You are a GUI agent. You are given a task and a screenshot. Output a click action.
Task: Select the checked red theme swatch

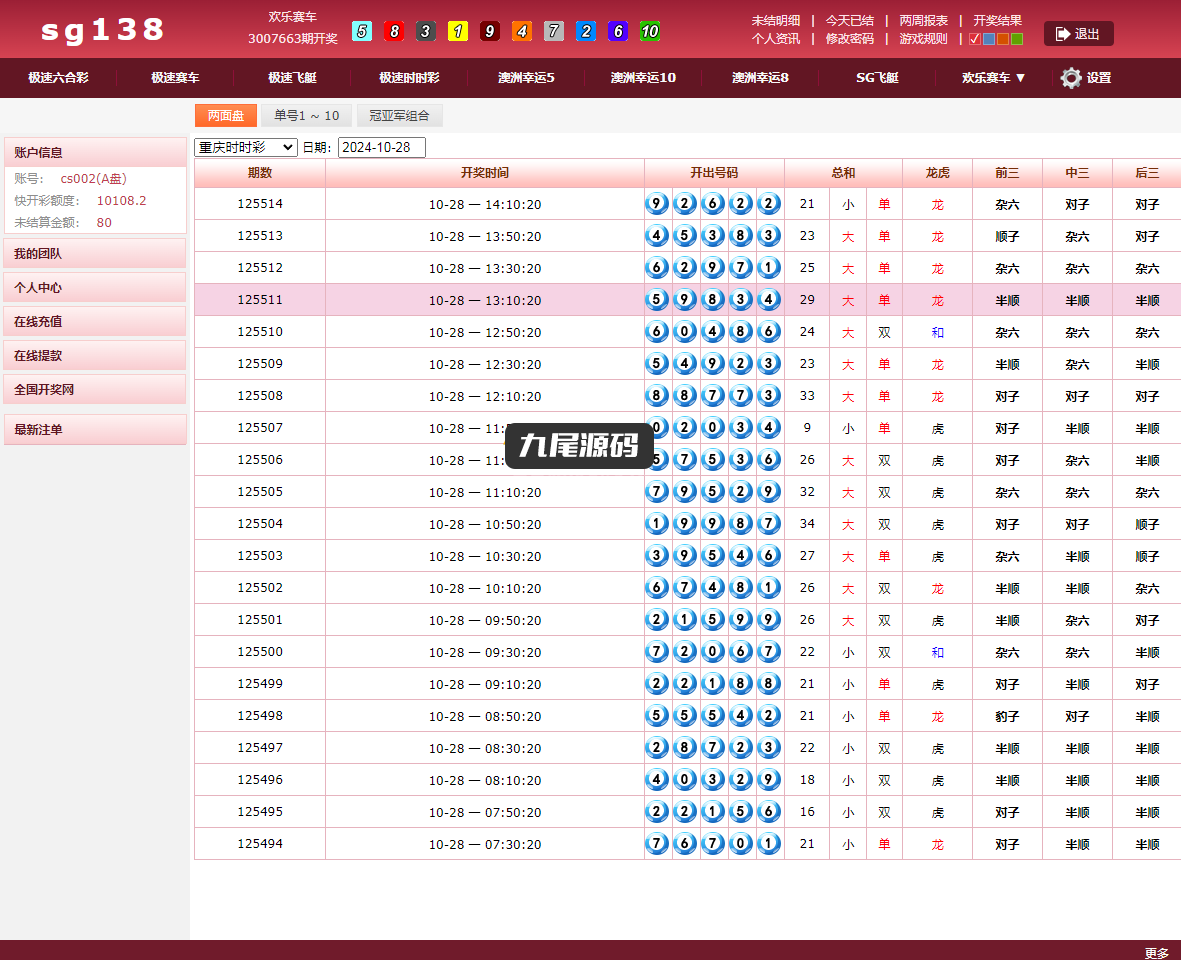tap(975, 39)
